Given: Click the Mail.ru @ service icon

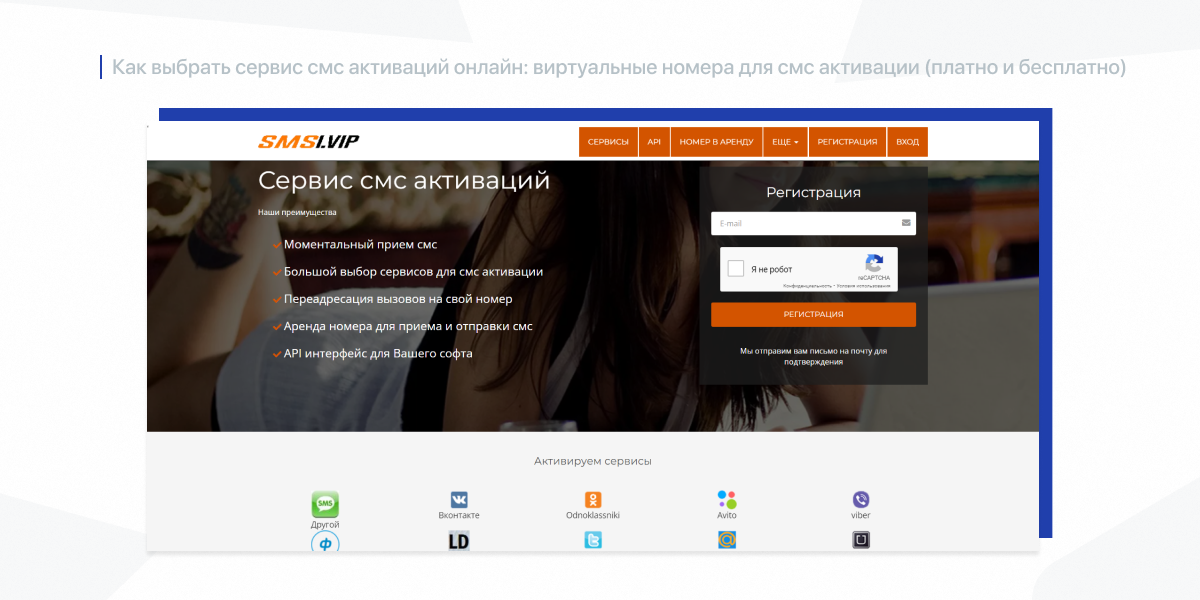Looking at the screenshot, I should point(727,540).
